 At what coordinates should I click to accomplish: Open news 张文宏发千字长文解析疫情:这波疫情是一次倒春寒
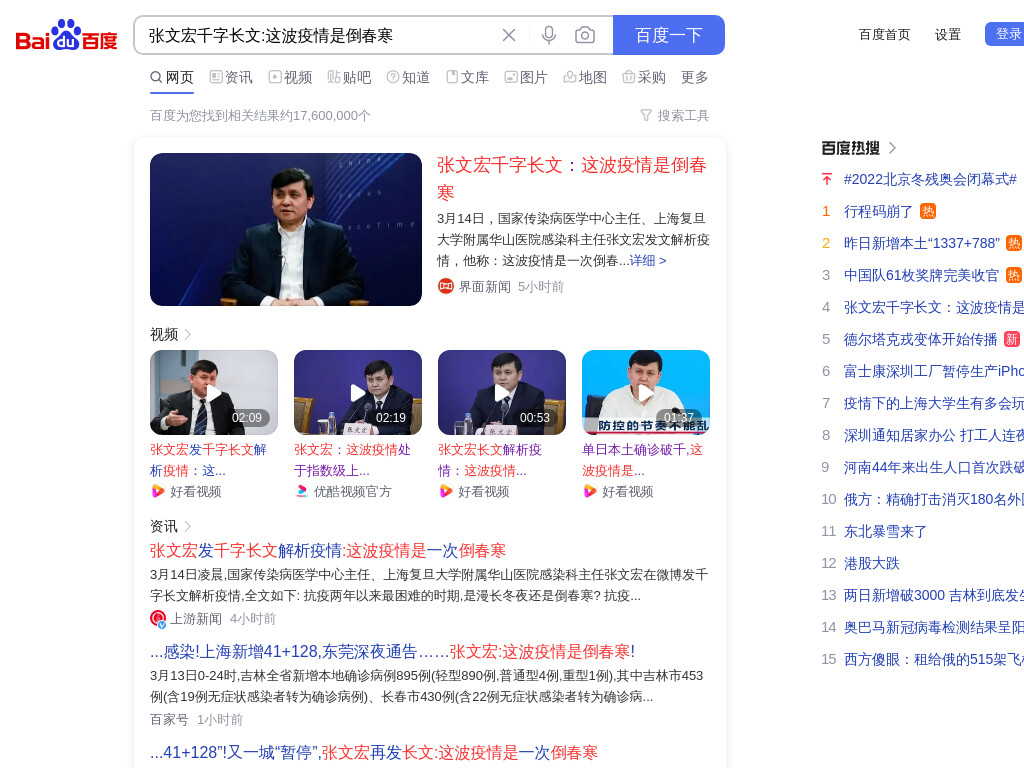click(x=328, y=551)
